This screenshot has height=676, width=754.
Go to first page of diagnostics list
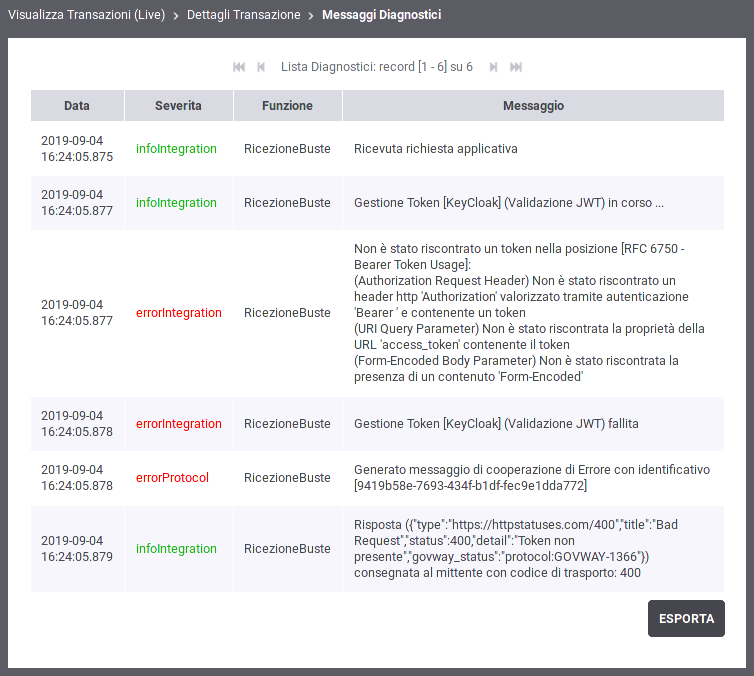[239, 67]
